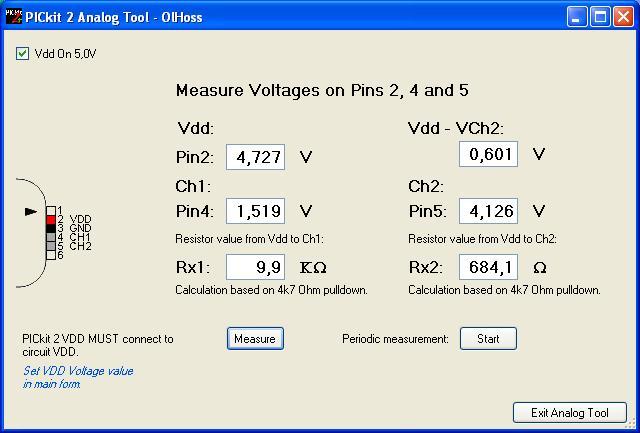Click the Pin2 voltage field 4,727
The image size is (640, 433).
point(256,157)
